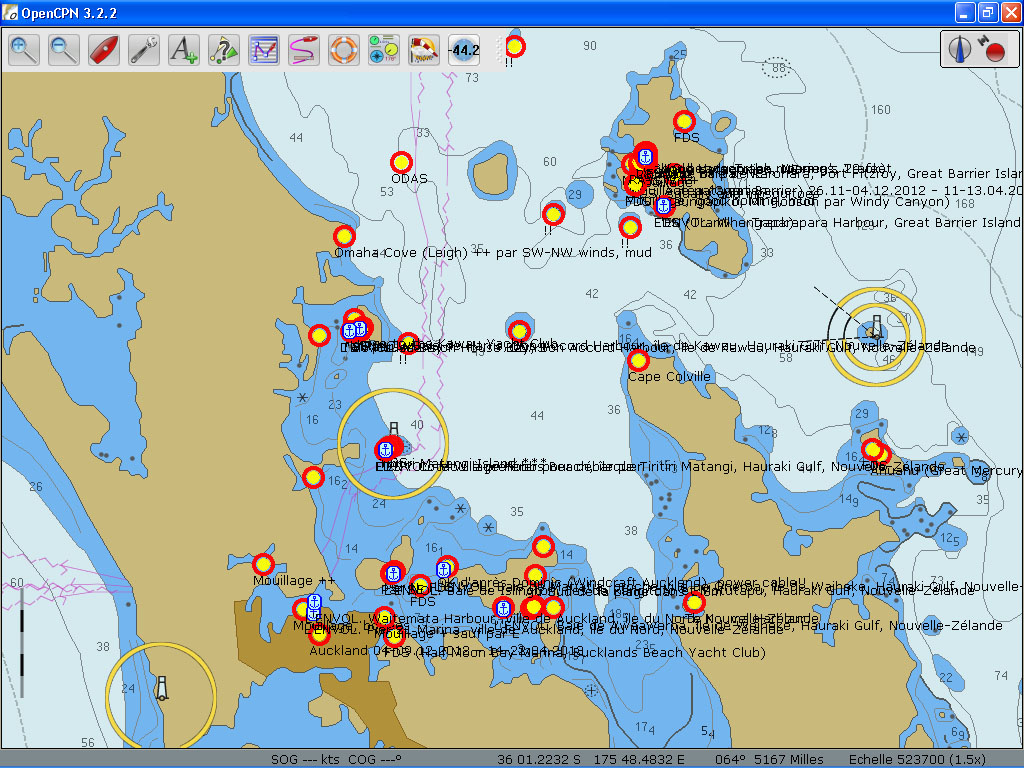
Task: Select the Omaha Cove waypoint marker
Action: click(344, 236)
